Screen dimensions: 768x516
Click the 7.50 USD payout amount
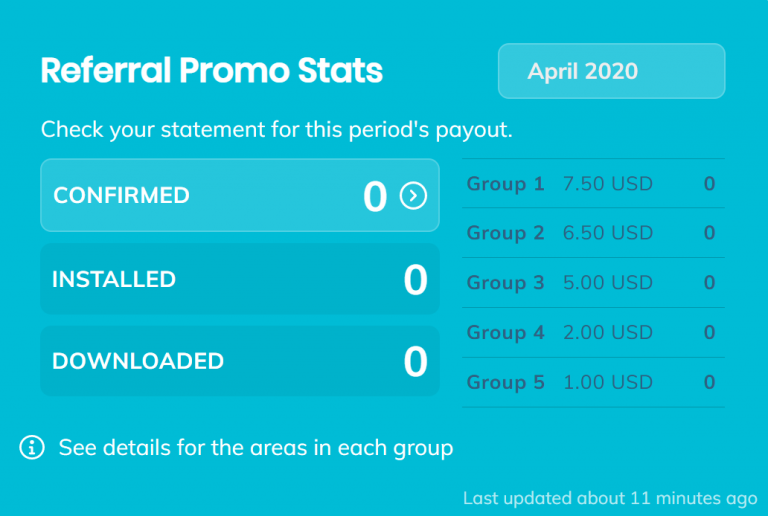[x=608, y=184]
